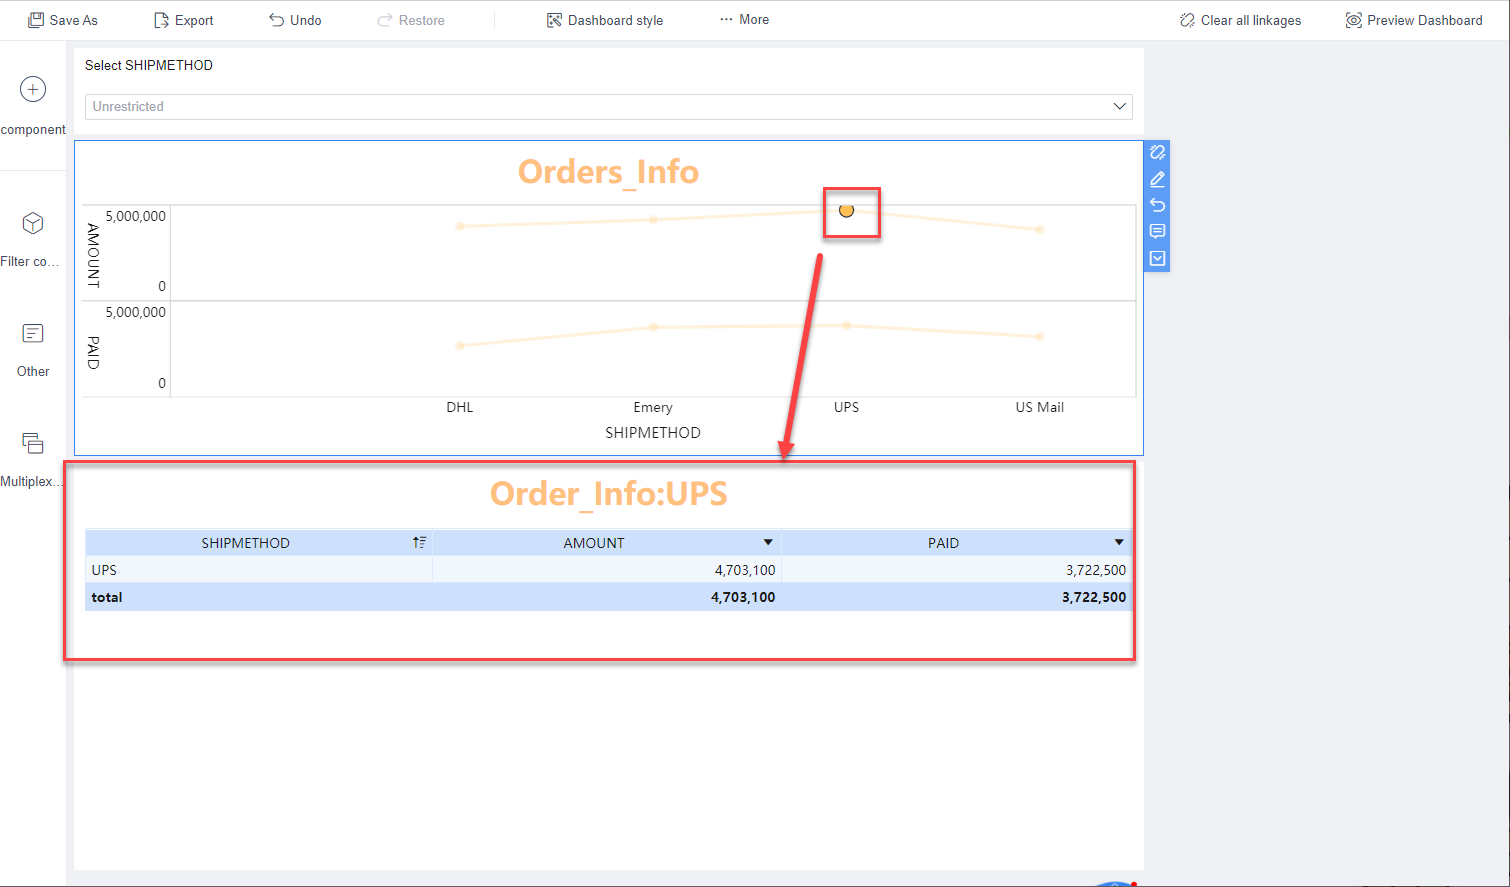
Task: Click the chart's comment note icon
Action: (x=1157, y=231)
